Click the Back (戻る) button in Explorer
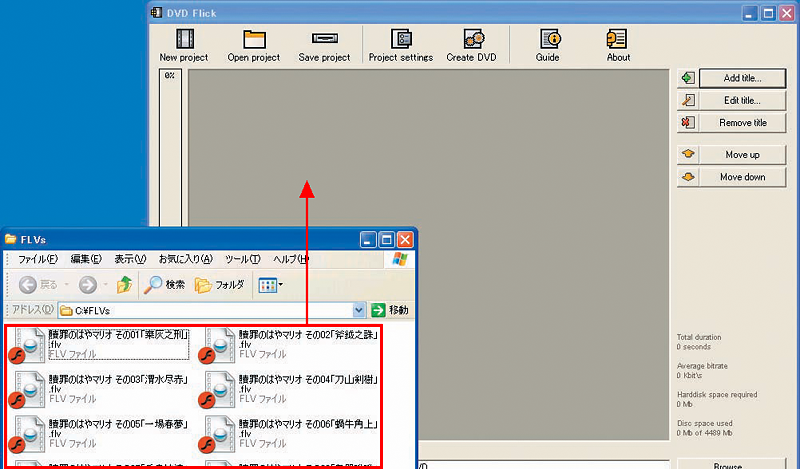800x469 pixels. click(38, 285)
